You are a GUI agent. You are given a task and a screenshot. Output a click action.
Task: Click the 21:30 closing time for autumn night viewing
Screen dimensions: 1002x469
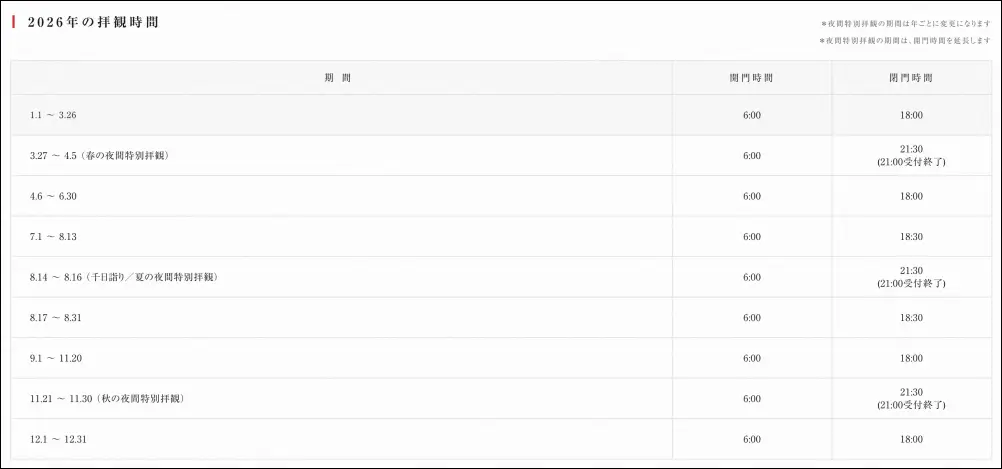(x=910, y=392)
